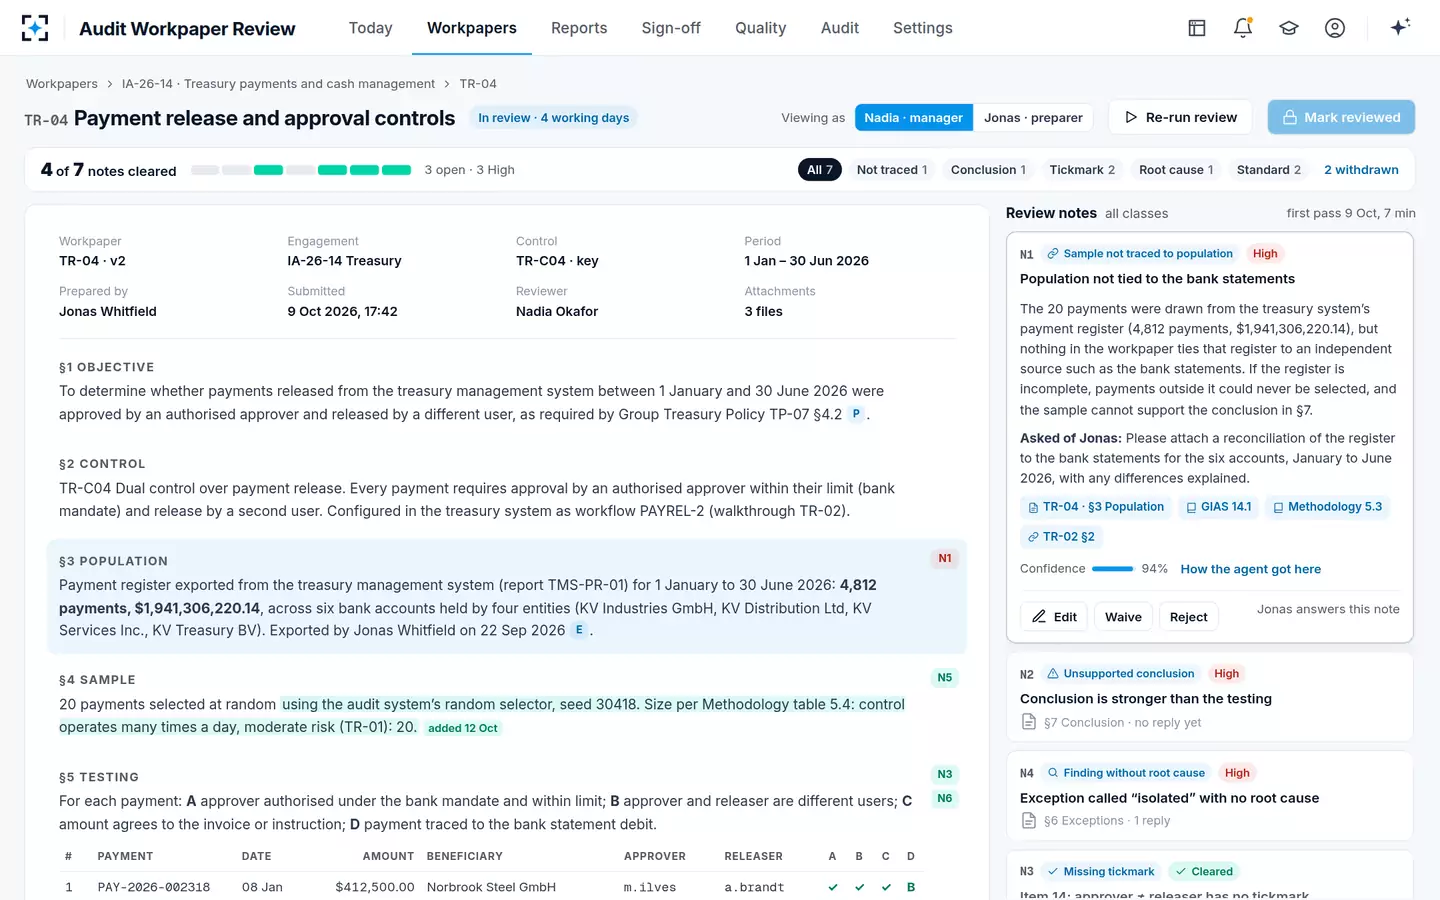Show the 2 withdrawn notes
This screenshot has height=900, width=1440.
tap(1361, 170)
